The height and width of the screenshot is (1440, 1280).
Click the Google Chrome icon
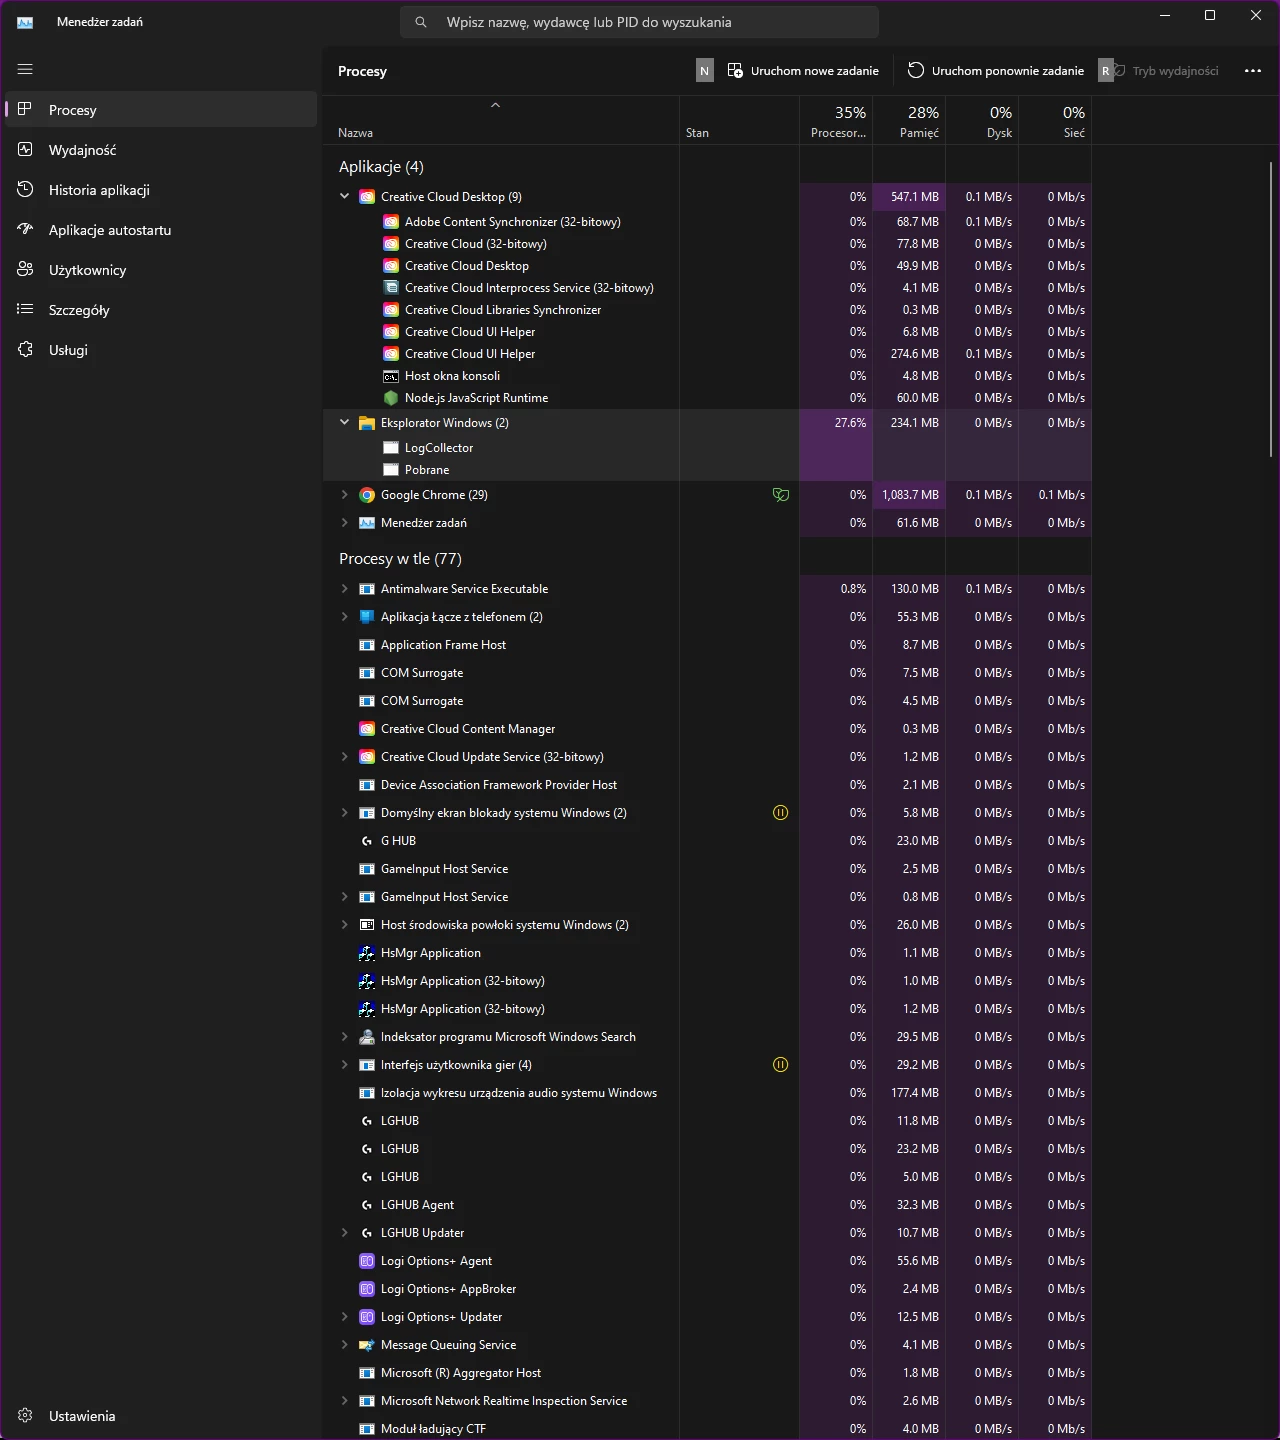click(x=367, y=495)
